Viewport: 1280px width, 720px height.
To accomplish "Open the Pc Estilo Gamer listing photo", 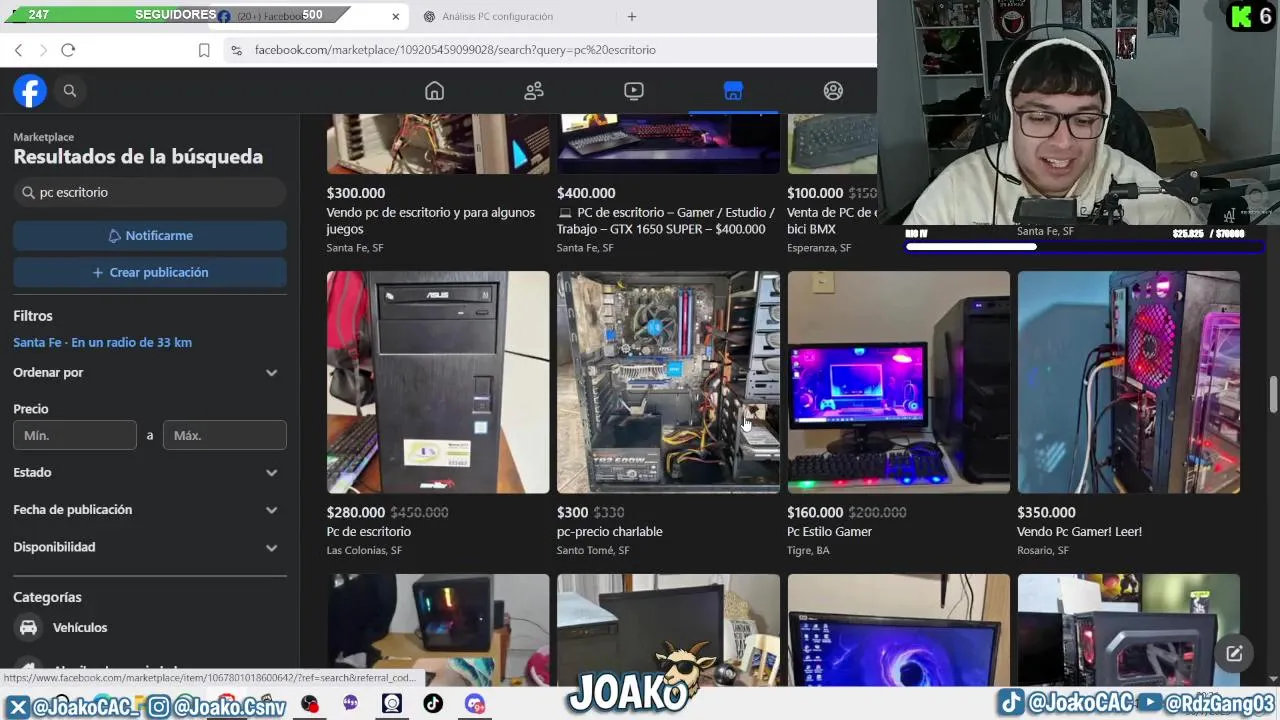I will (898, 382).
